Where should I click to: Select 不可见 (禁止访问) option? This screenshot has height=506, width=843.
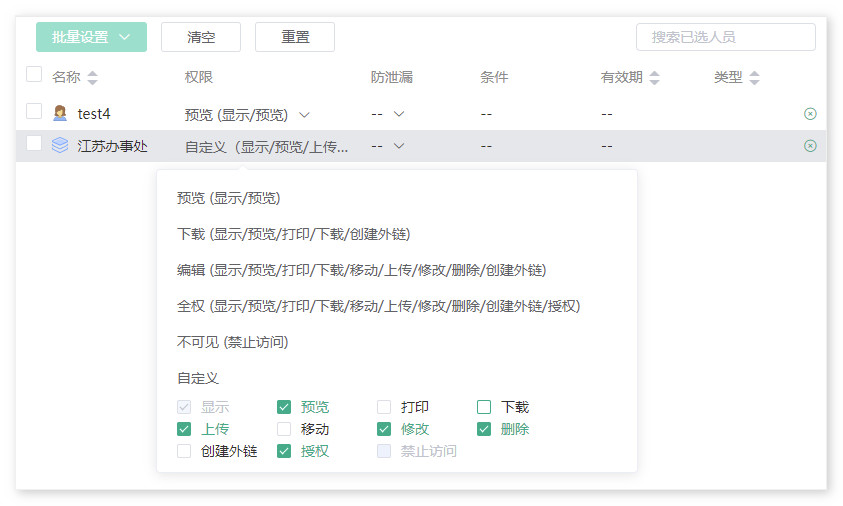pyautogui.click(x=232, y=342)
